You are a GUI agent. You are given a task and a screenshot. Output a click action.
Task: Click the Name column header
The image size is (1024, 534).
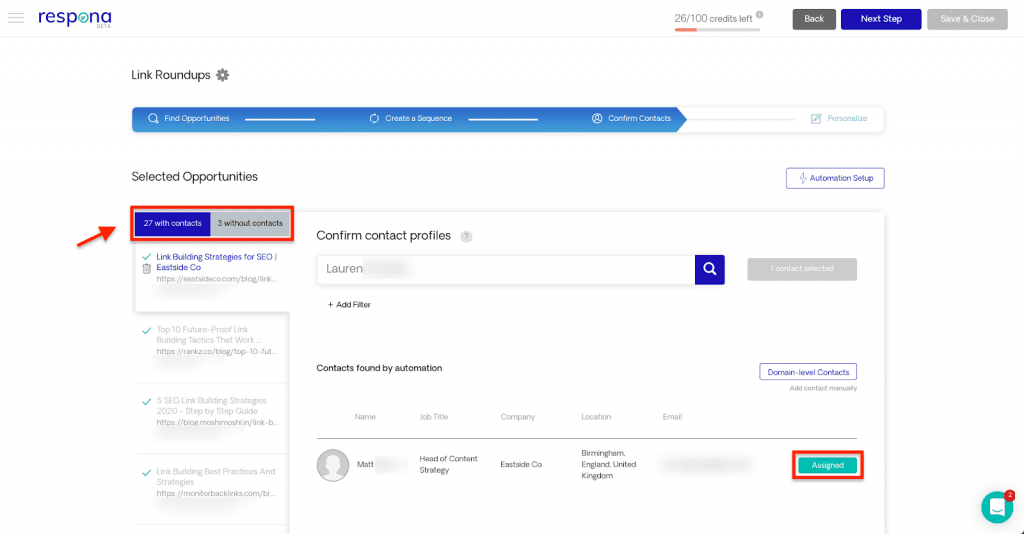(x=365, y=417)
